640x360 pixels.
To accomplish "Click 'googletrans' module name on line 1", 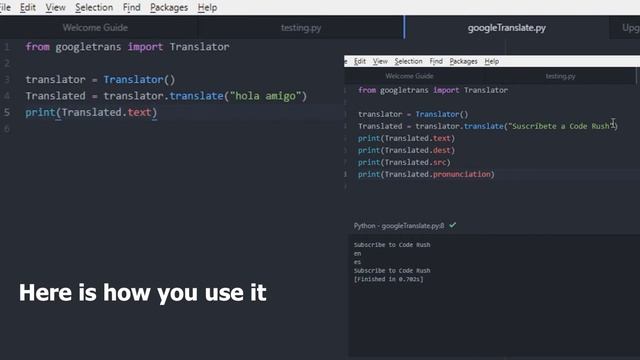I will 88,47.
